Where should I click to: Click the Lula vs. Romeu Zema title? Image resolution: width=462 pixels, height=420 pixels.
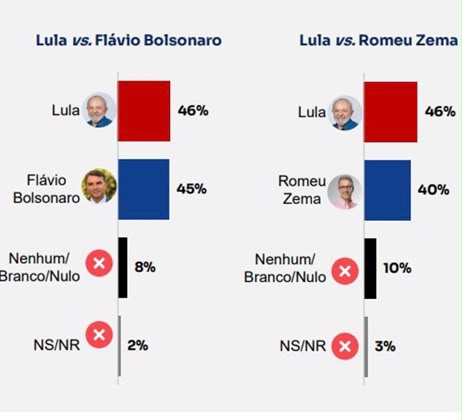coord(379,41)
